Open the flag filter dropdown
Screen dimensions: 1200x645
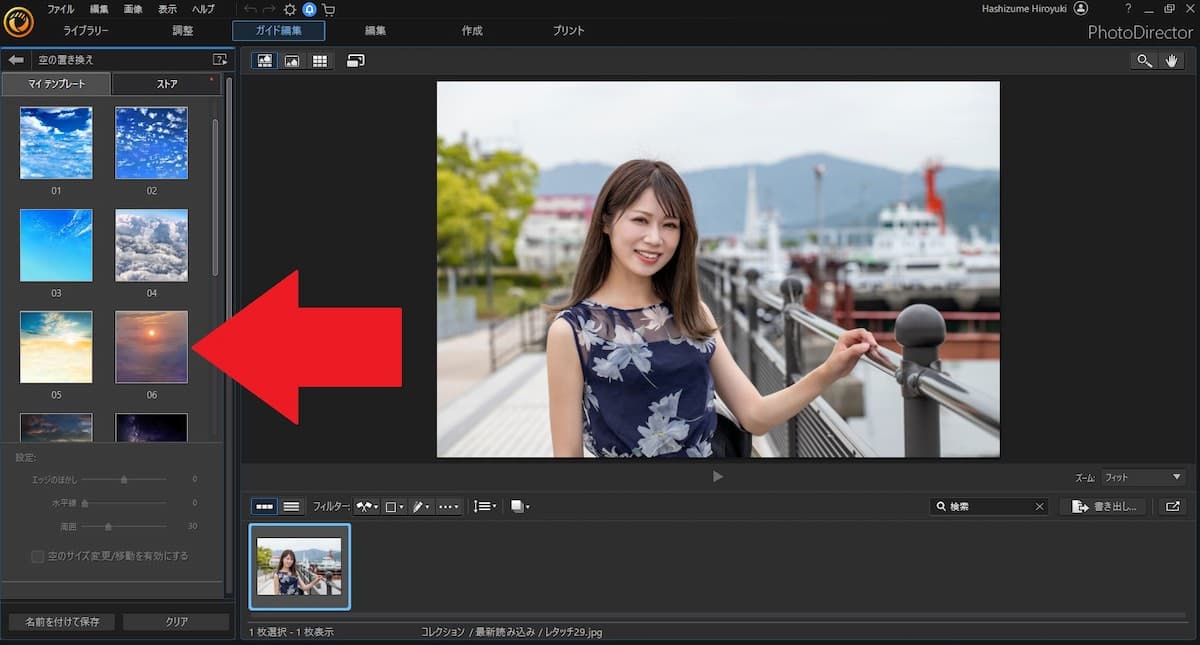(x=366, y=507)
